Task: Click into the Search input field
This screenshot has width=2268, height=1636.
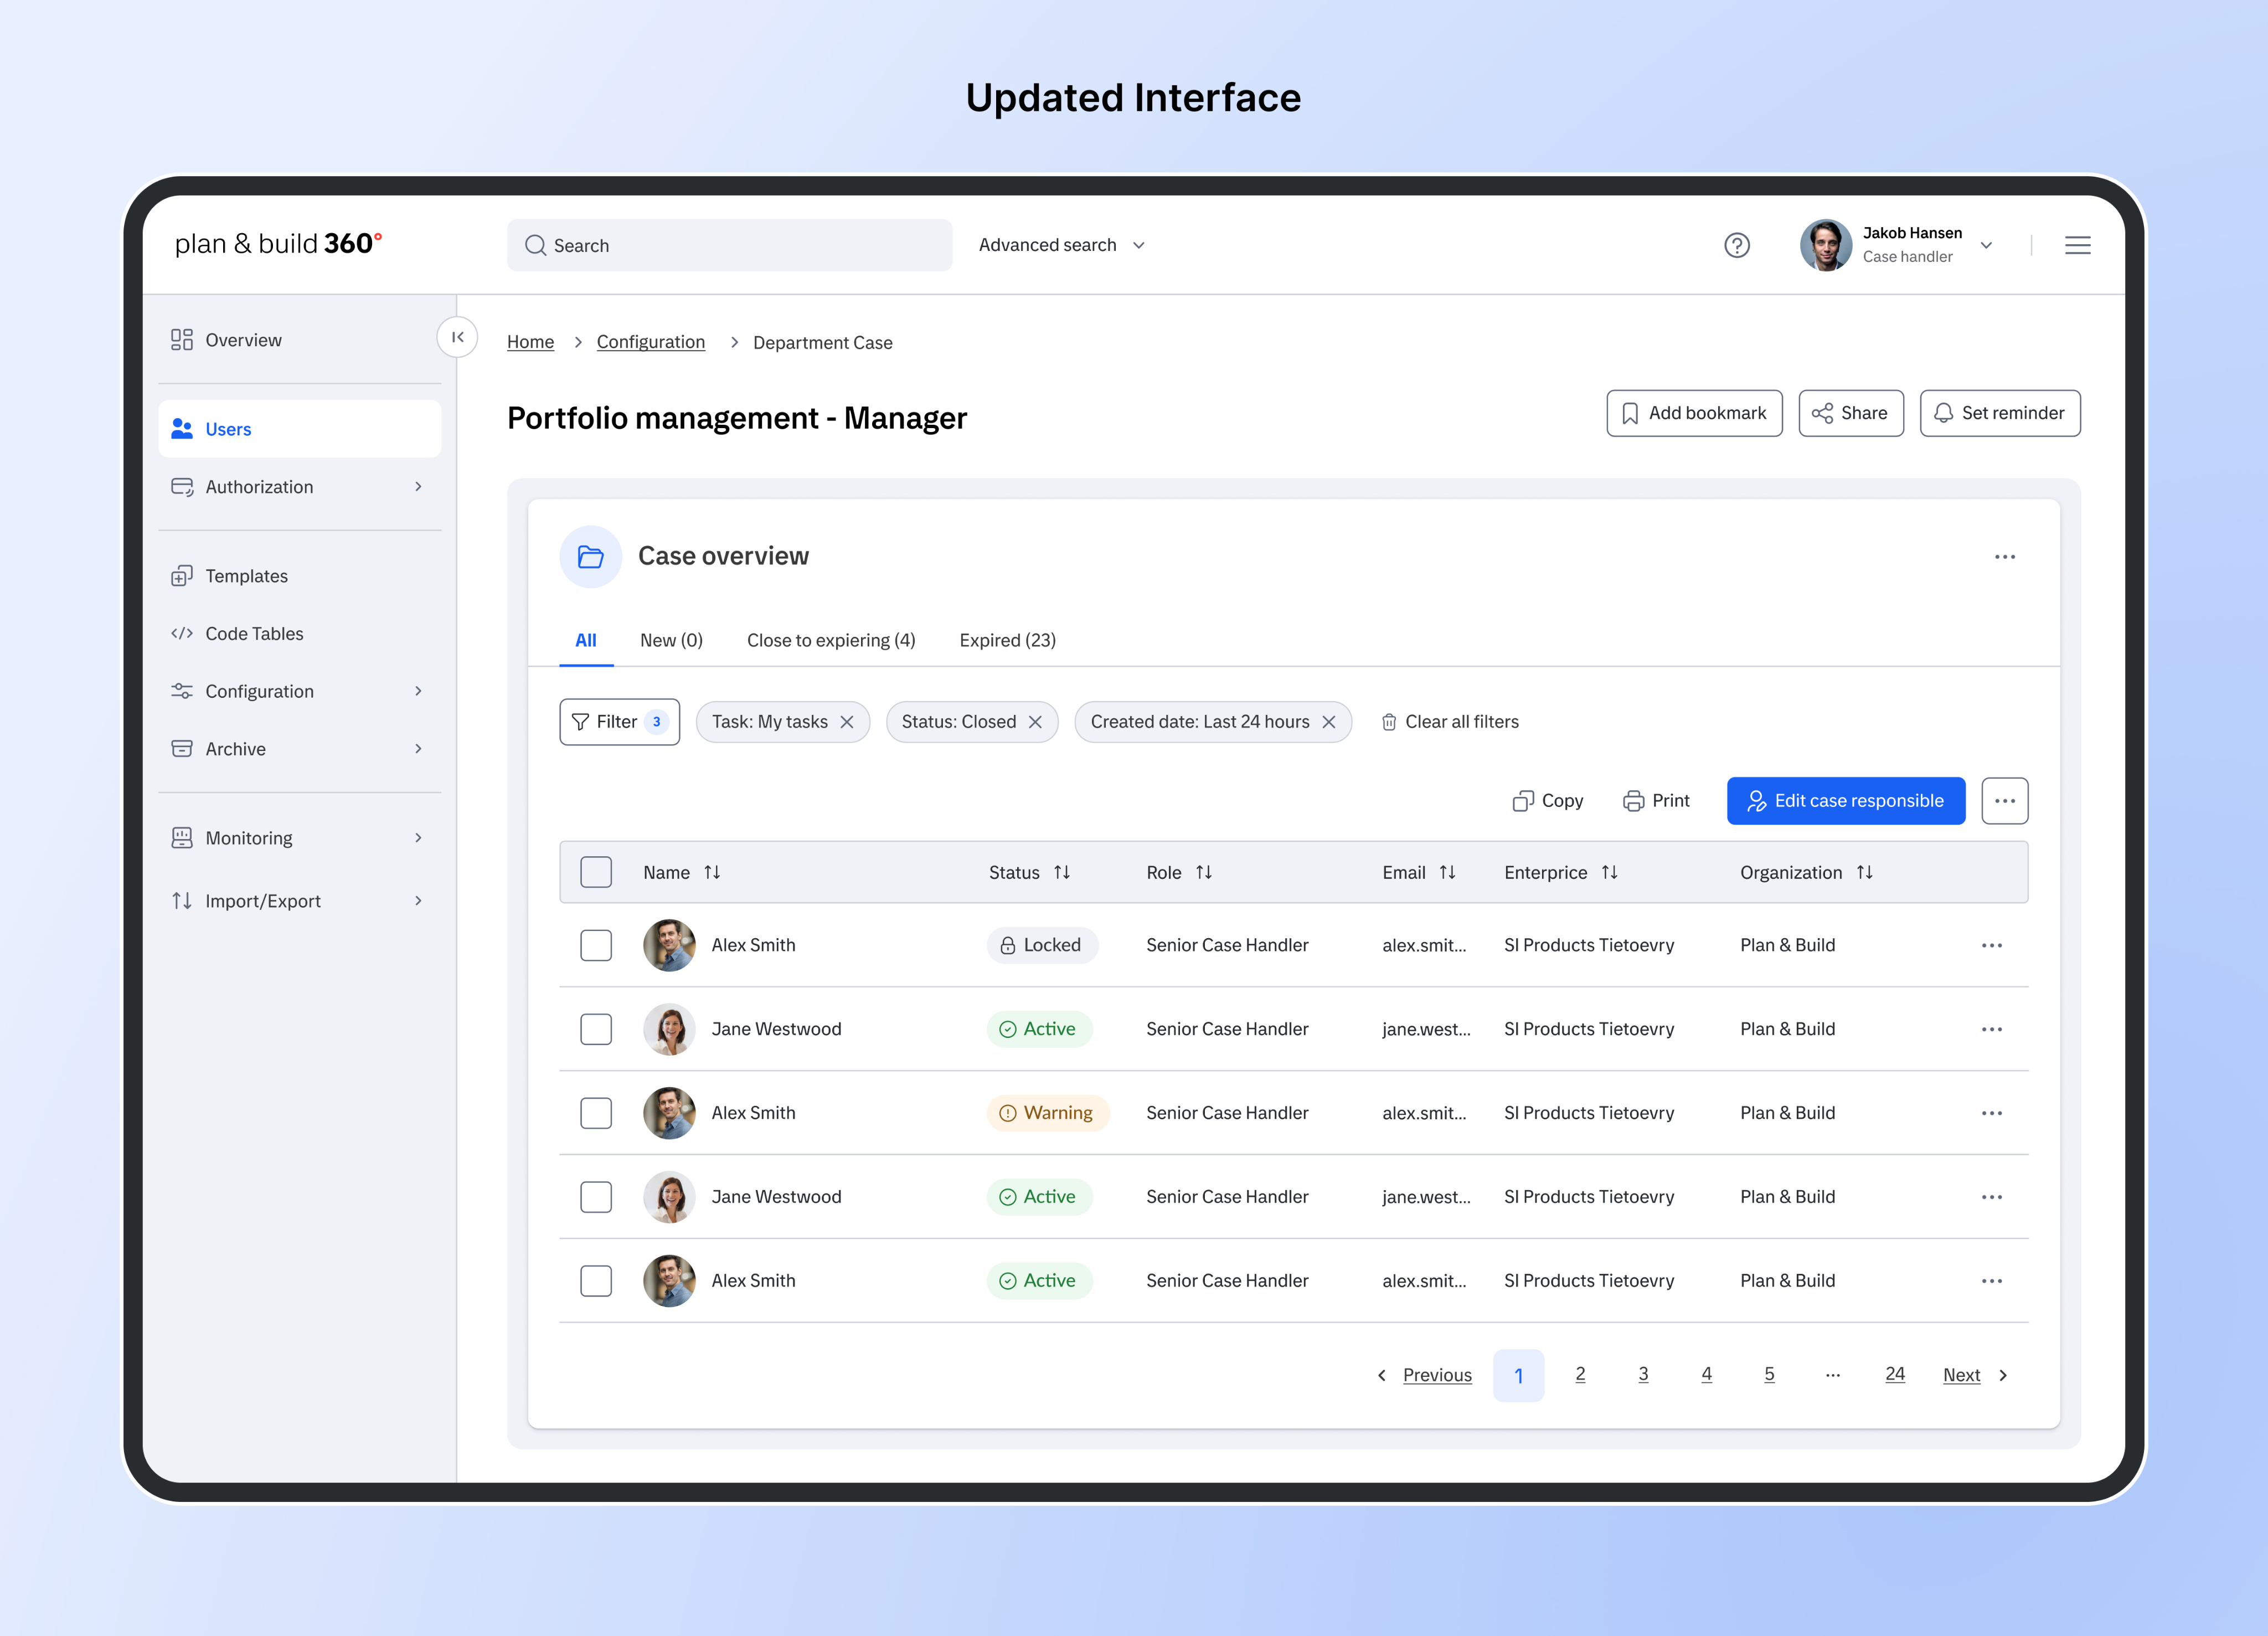Action: (x=730, y=245)
